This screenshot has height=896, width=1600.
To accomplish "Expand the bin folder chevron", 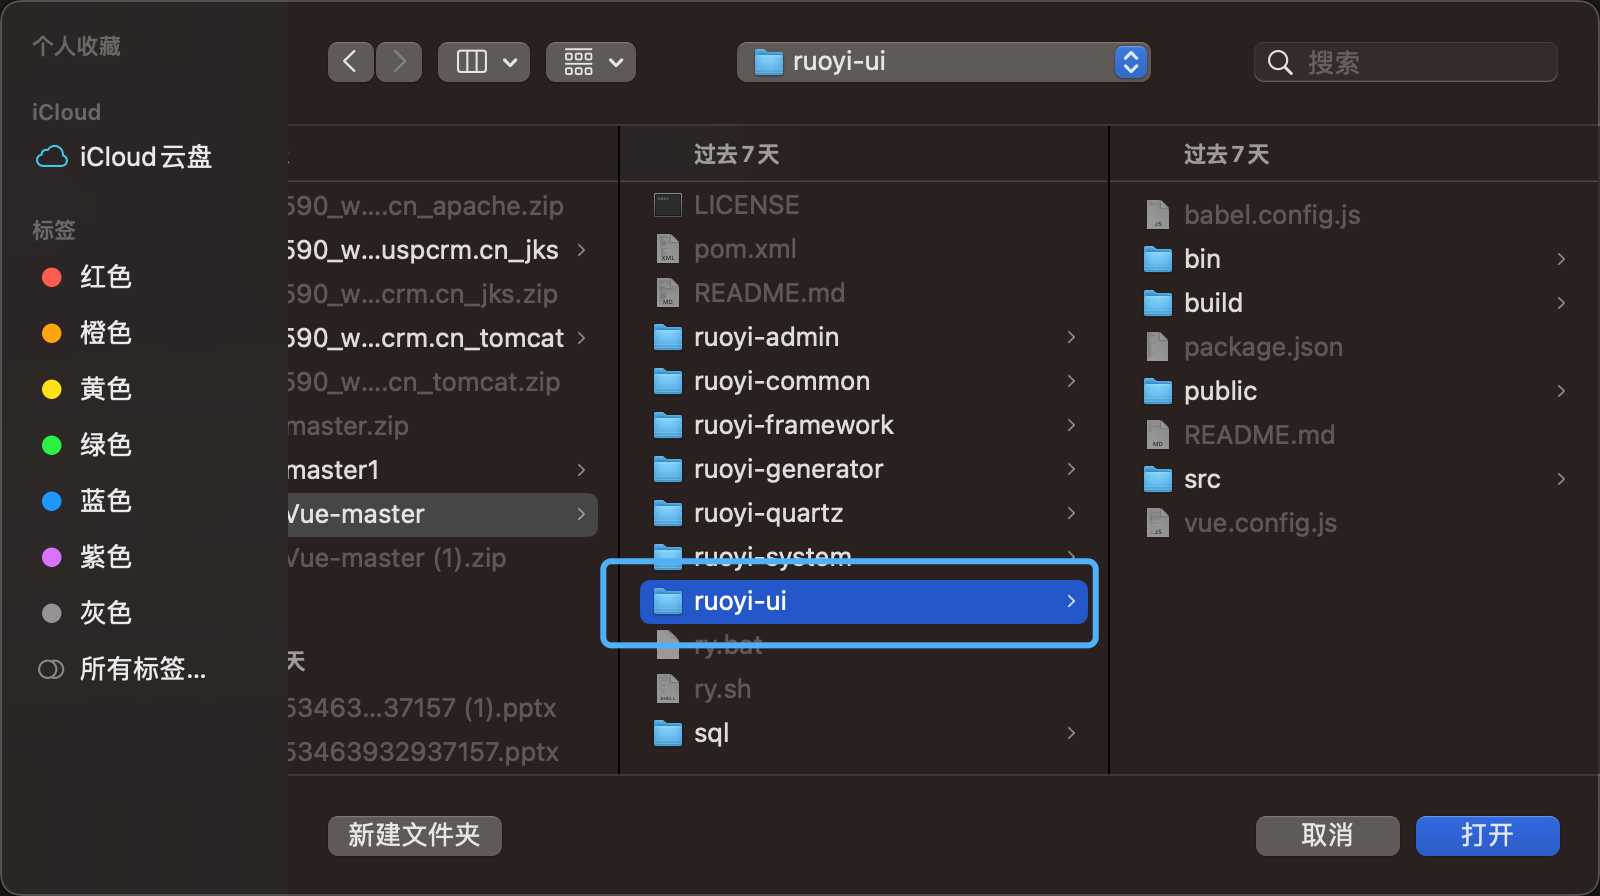I will [x=1561, y=259].
